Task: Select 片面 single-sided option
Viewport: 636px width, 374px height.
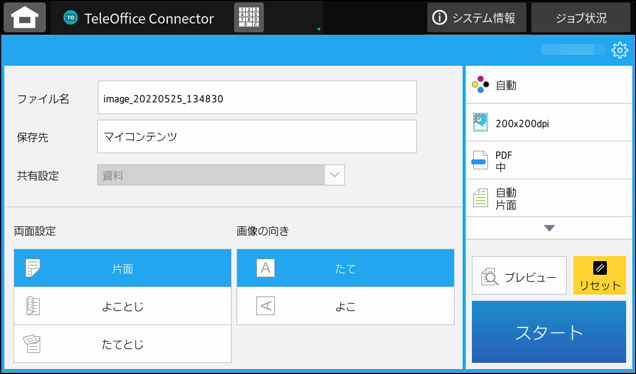Action: pyautogui.click(x=122, y=268)
